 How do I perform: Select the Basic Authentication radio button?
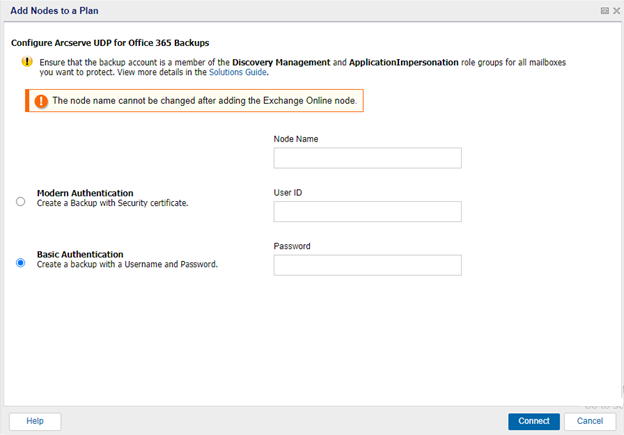tap(20, 263)
